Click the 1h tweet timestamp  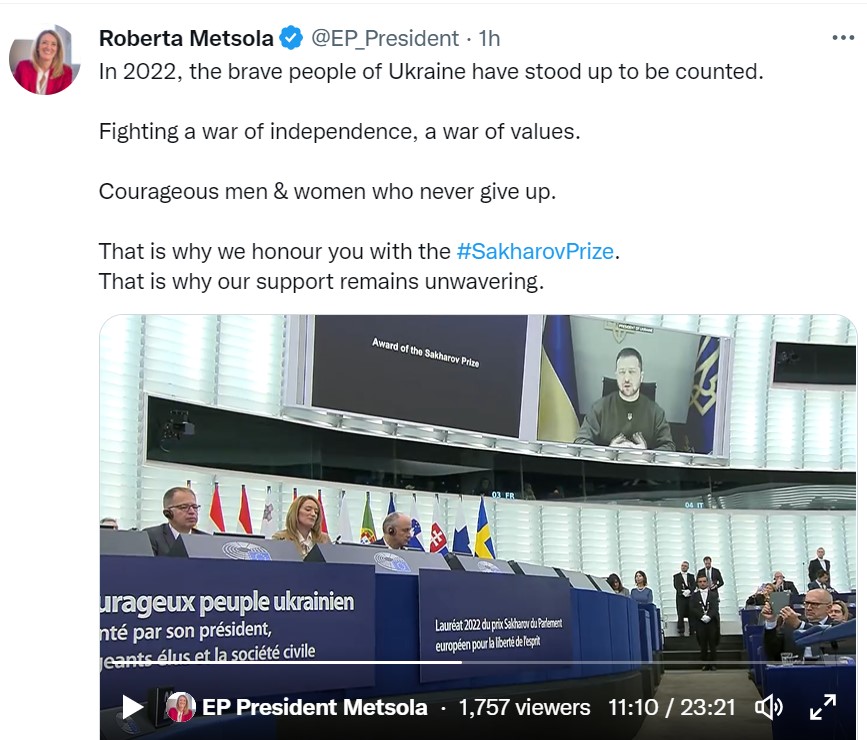tap(489, 38)
